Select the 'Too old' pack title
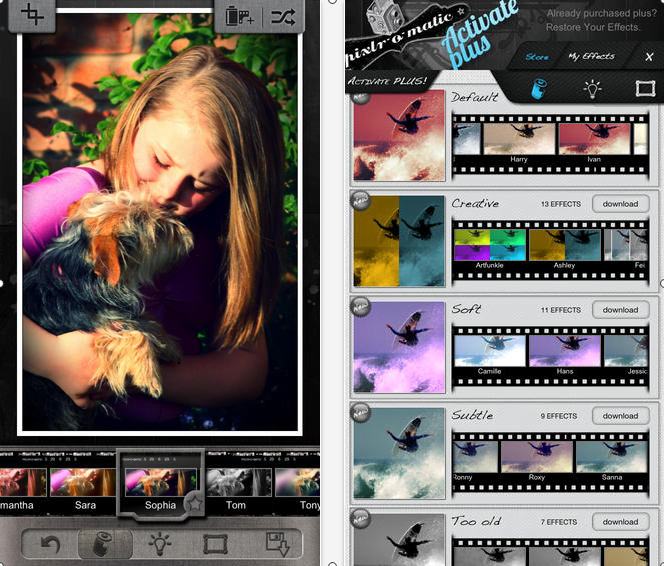Viewport: 664px width, 566px height. click(x=476, y=521)
